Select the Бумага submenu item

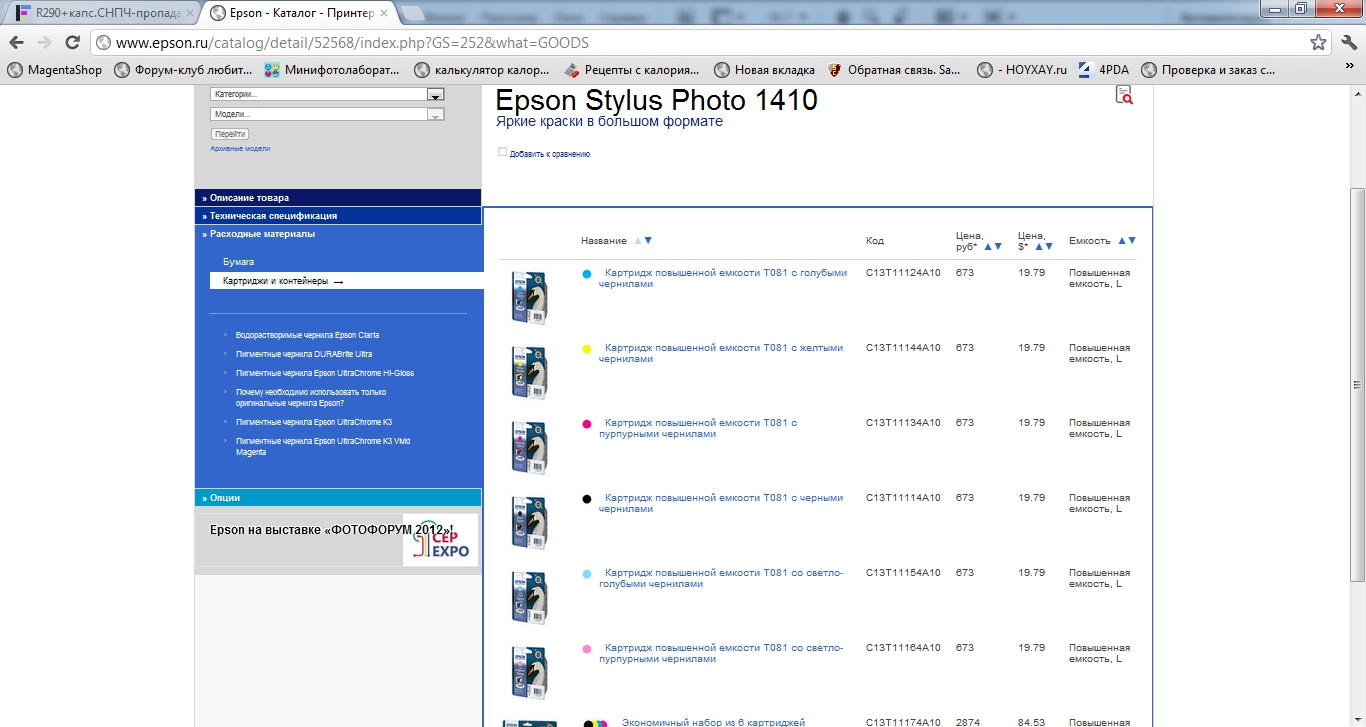238,262
